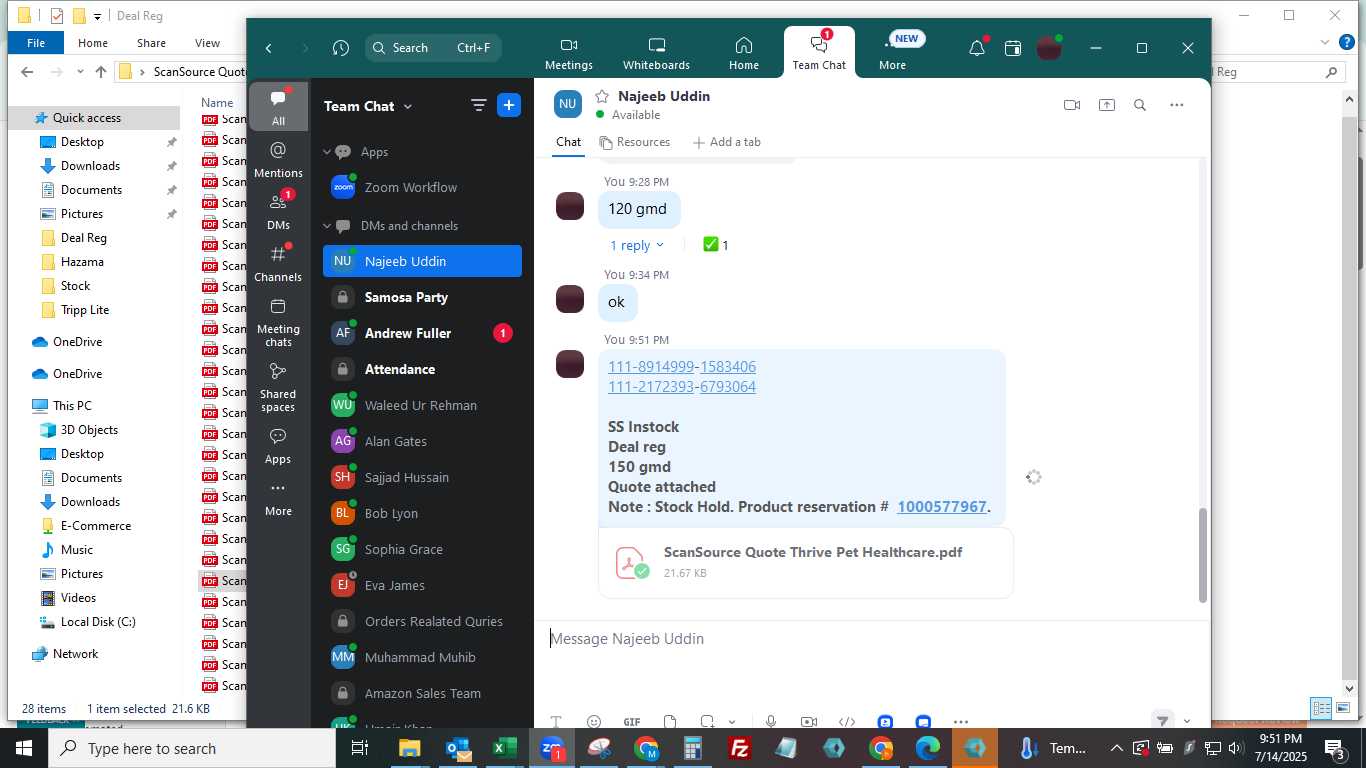Screen dimensions: 1366x768
Task: Open the Meetings section in Zoom
Action: pos(568,53)
